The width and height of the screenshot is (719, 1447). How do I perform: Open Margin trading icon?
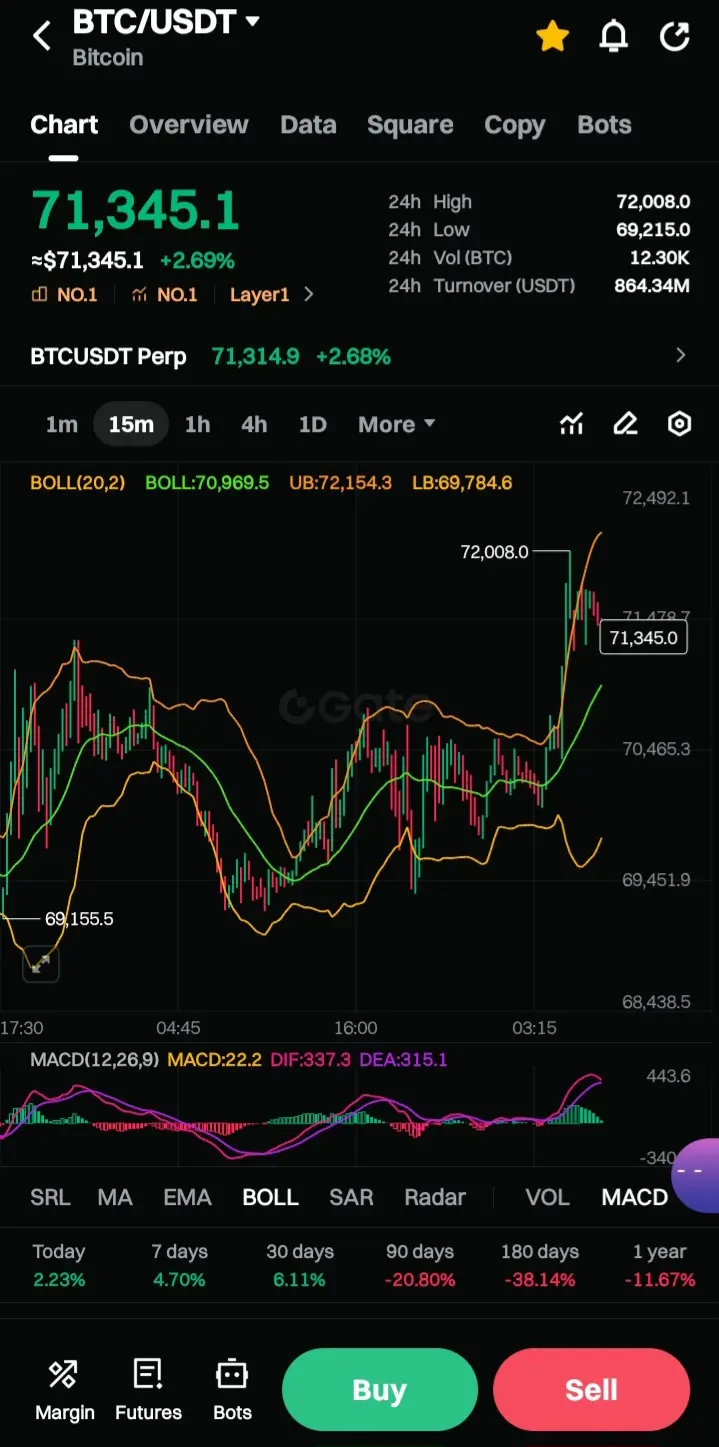pos(64,1389)
